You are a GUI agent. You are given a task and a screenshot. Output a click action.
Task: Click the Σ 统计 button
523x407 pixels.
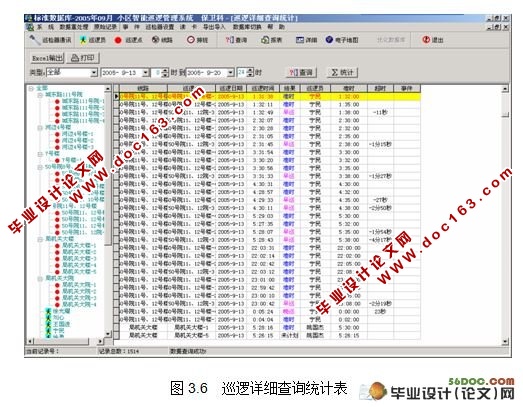point(342,72)
